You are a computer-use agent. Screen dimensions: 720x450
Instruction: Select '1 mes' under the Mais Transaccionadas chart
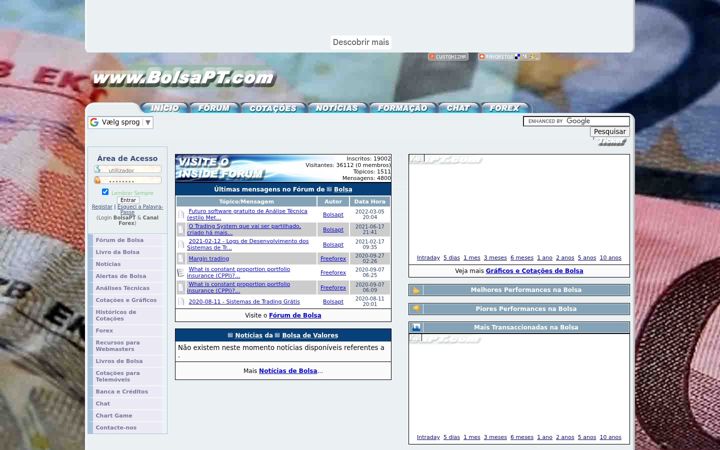click(x=472, y=438)
